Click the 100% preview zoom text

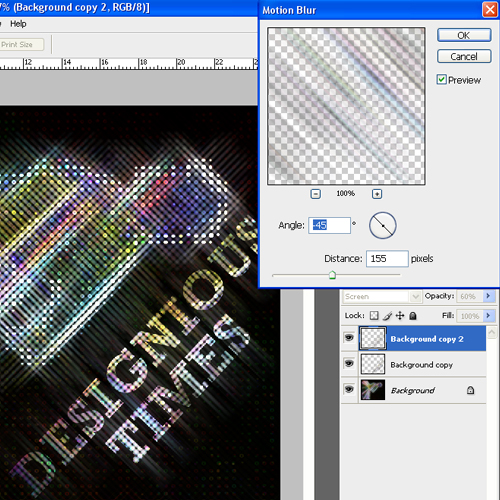[346, 193]
